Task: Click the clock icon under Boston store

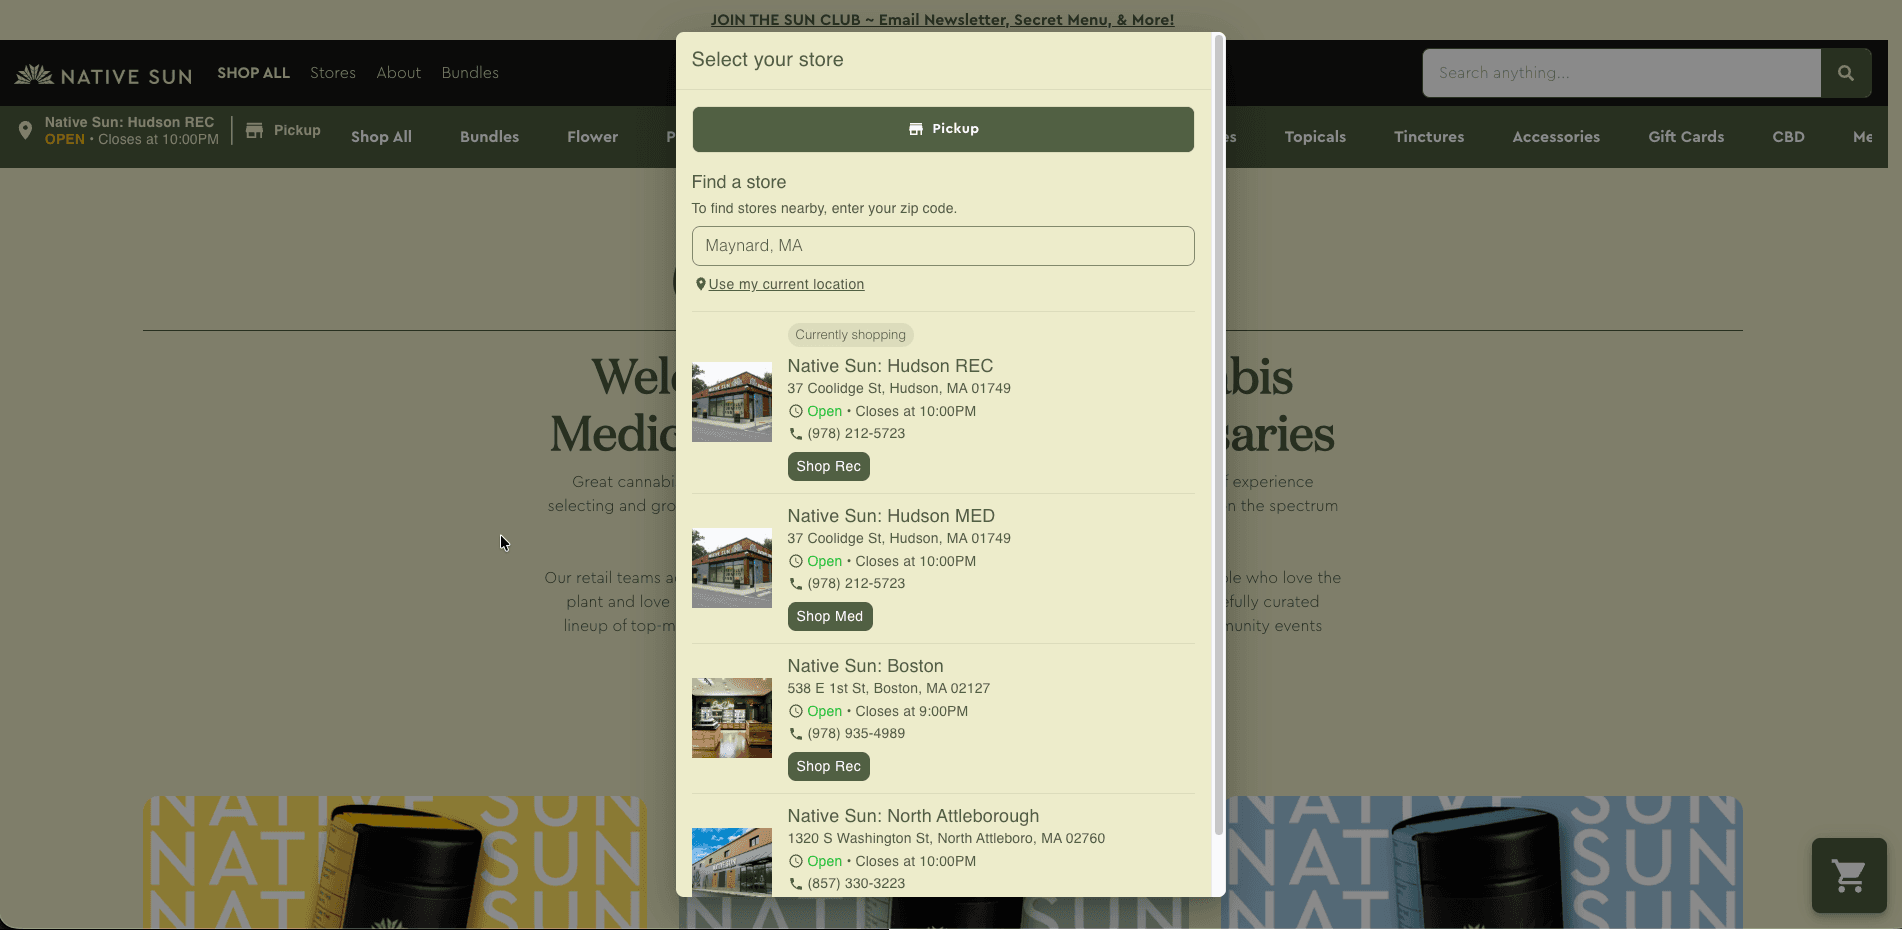Action: click(796, 711)
